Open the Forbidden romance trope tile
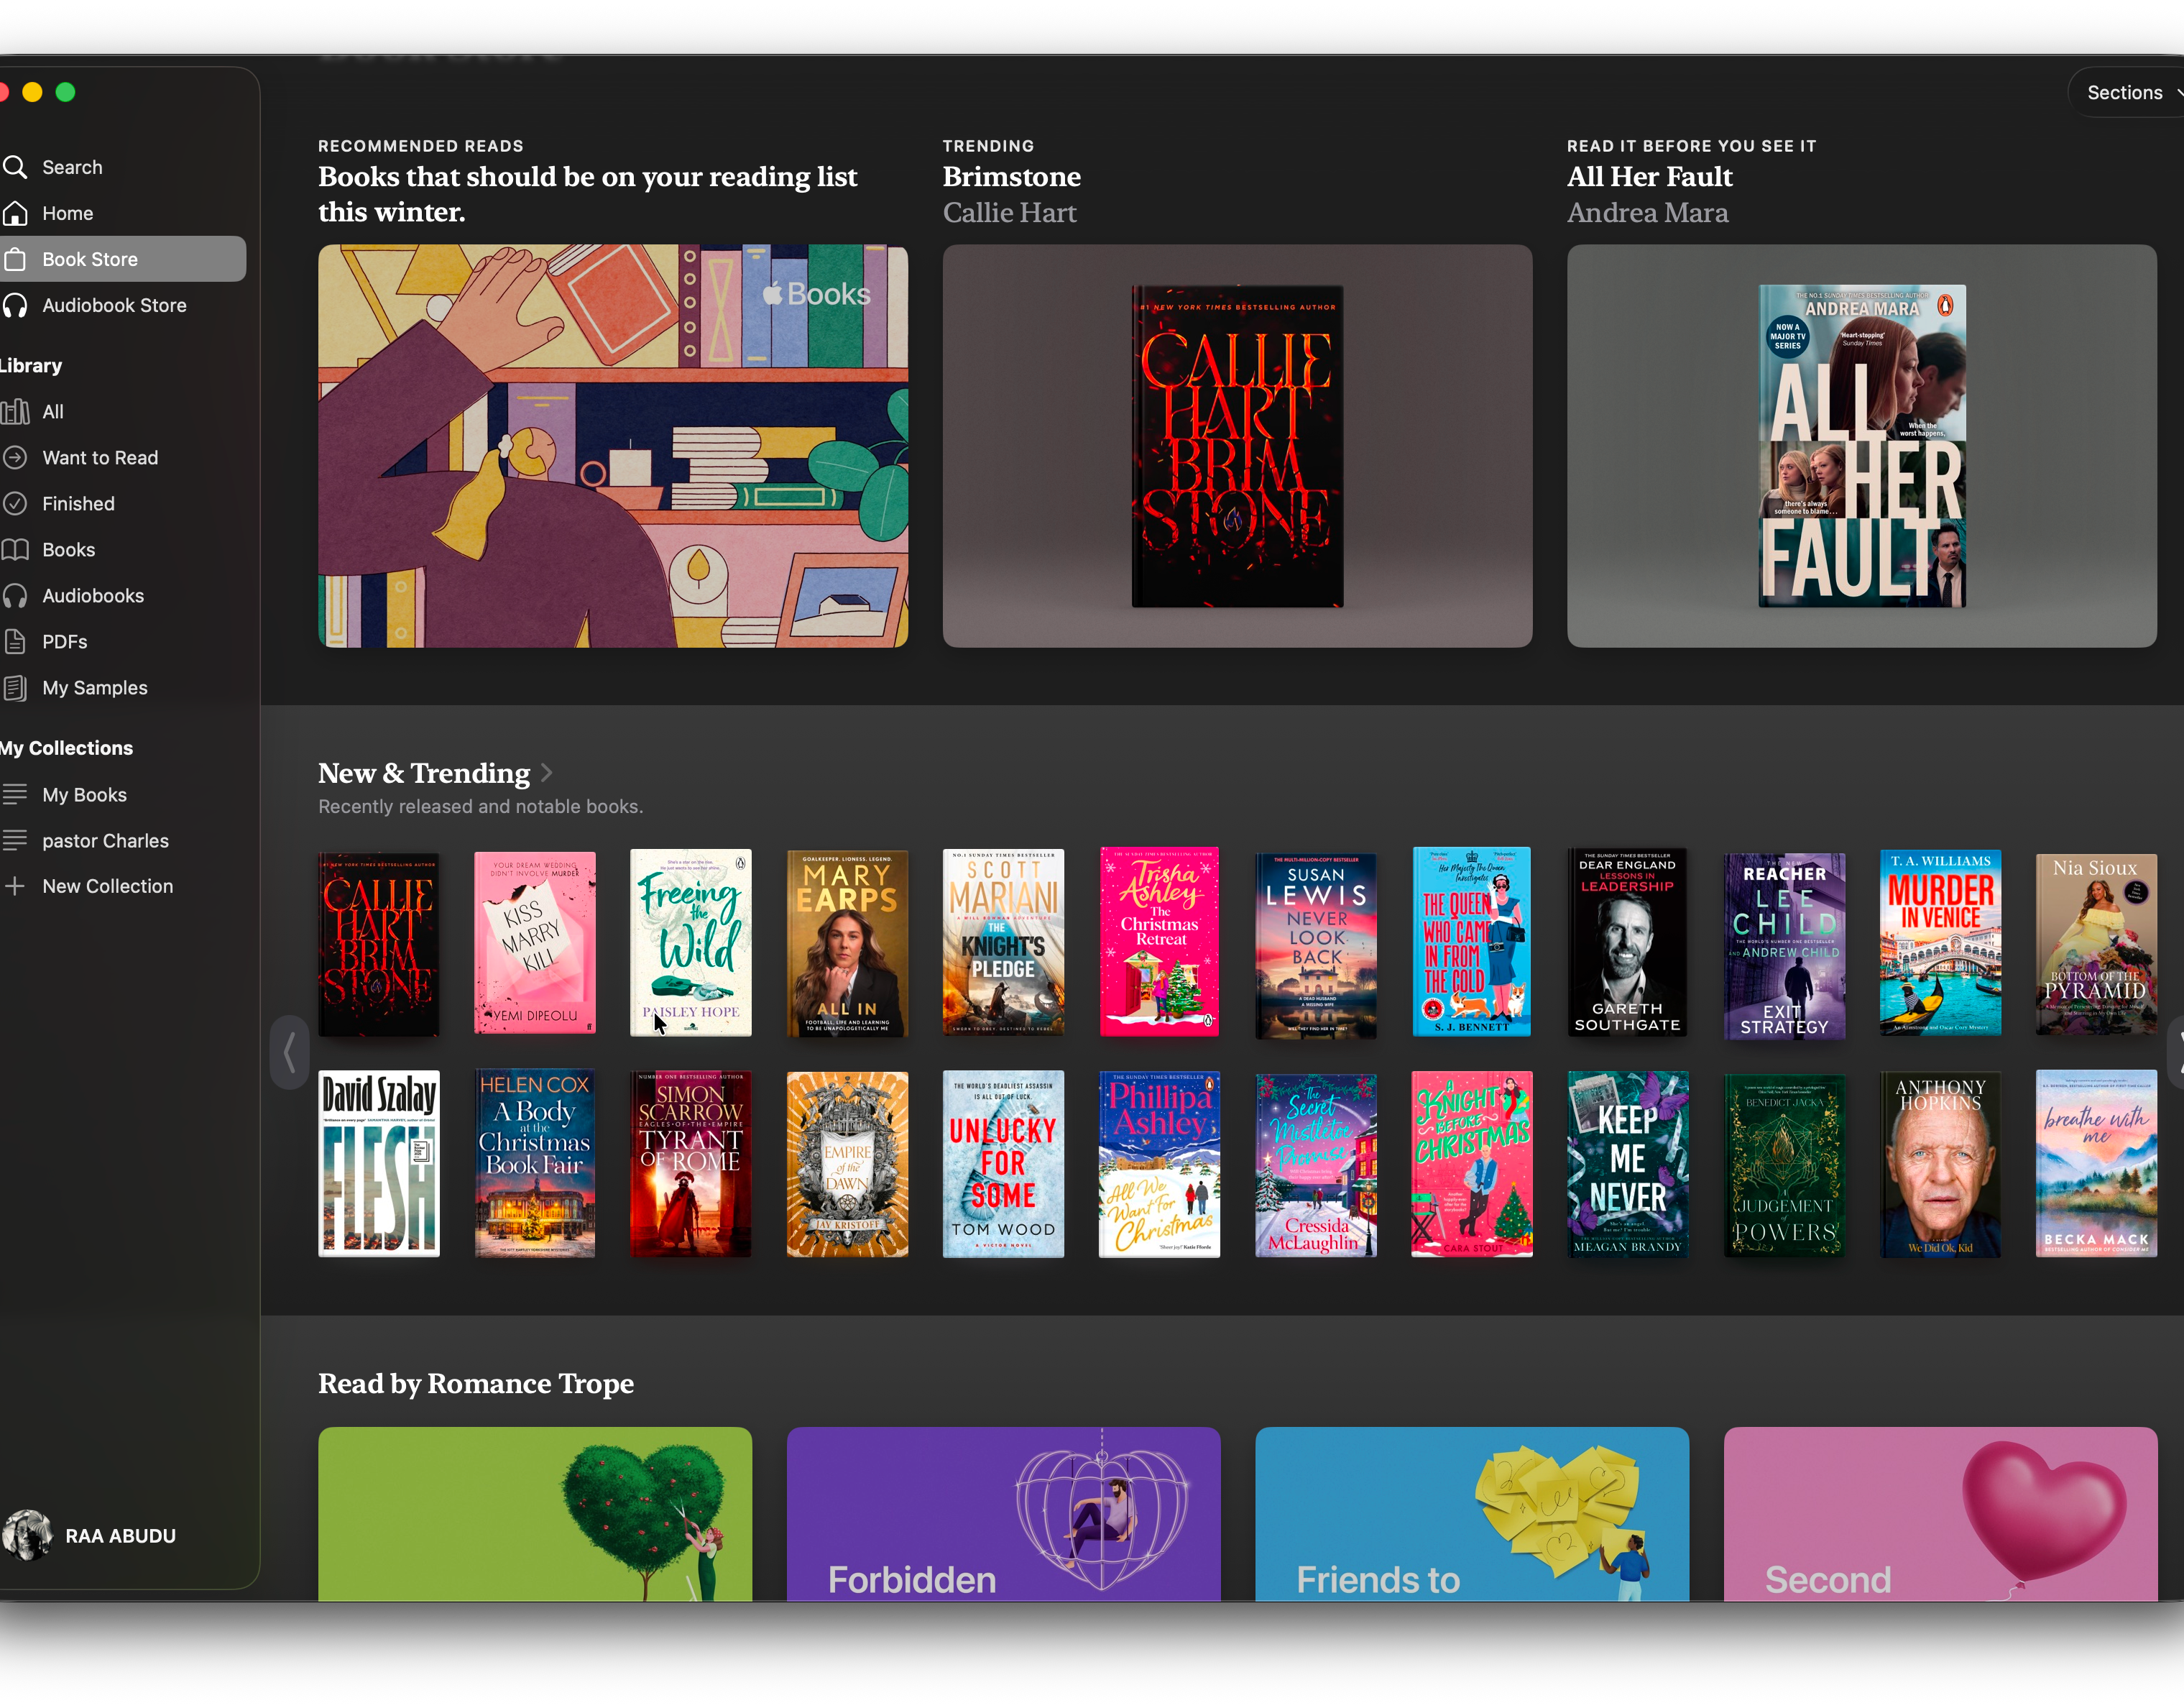Viewport: 2184px width, 1708px height. 1003,1514
